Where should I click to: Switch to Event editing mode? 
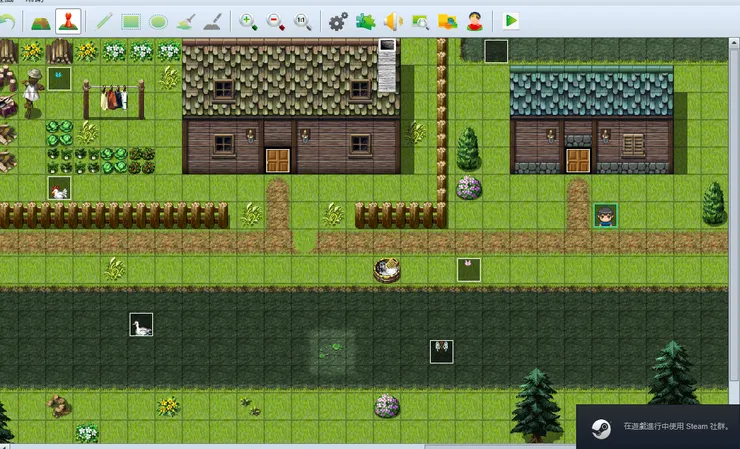68,21
